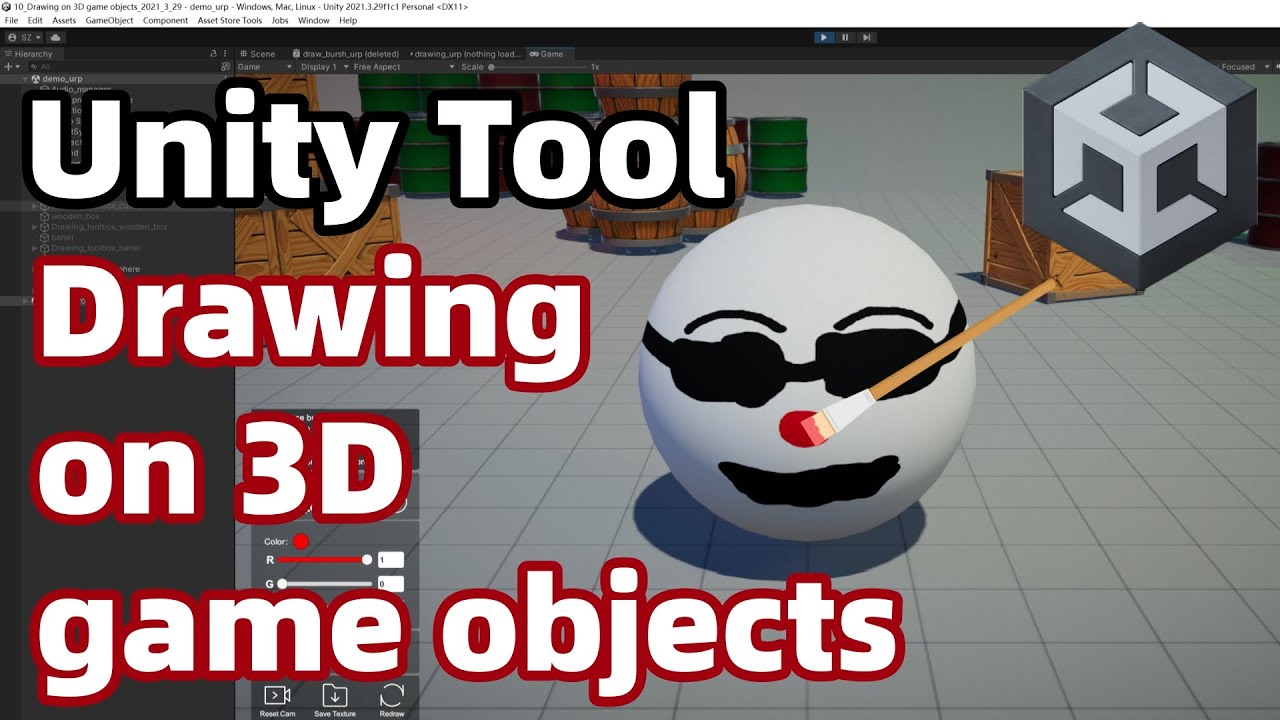
Task: Collapse the demo_urp scene in Hierarchy
Action: tap(25, 79)
